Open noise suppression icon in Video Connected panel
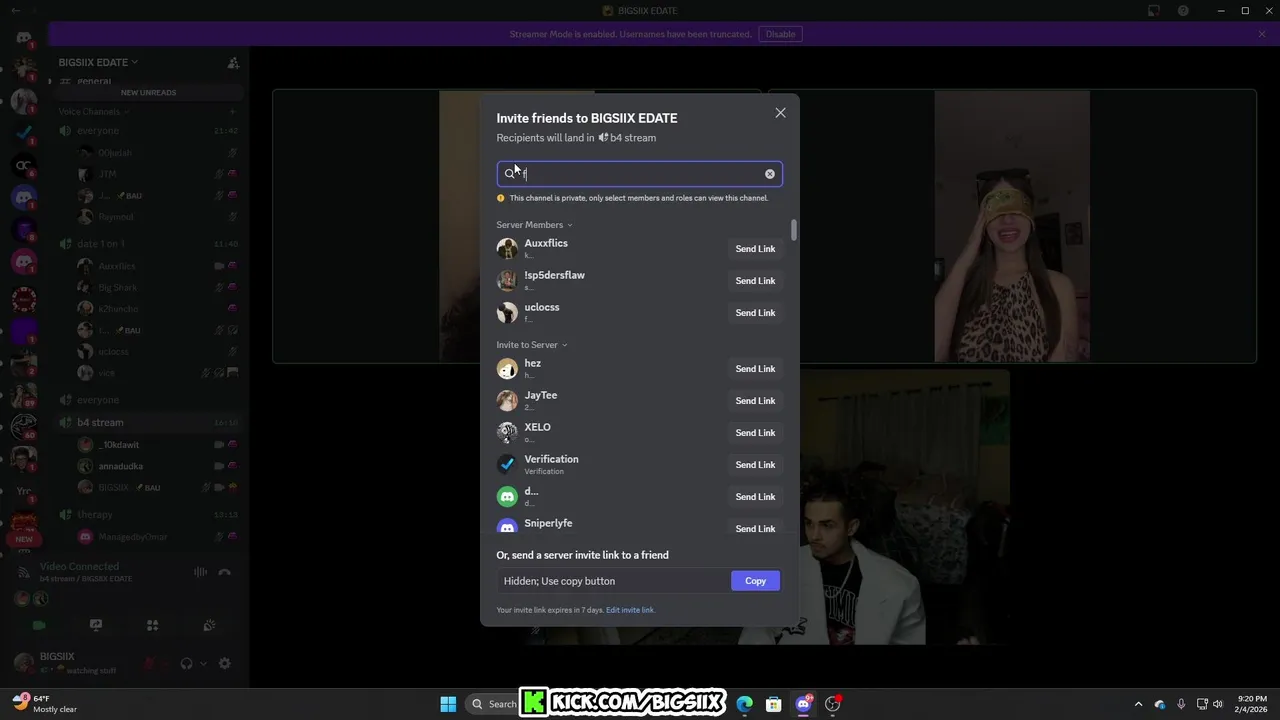 (201, 572)
